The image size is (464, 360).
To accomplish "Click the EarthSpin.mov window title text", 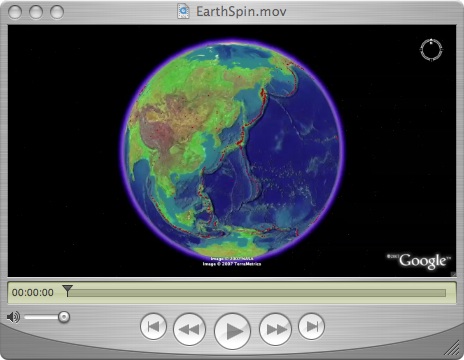I will pyautogui.click(x=241, y=12).
